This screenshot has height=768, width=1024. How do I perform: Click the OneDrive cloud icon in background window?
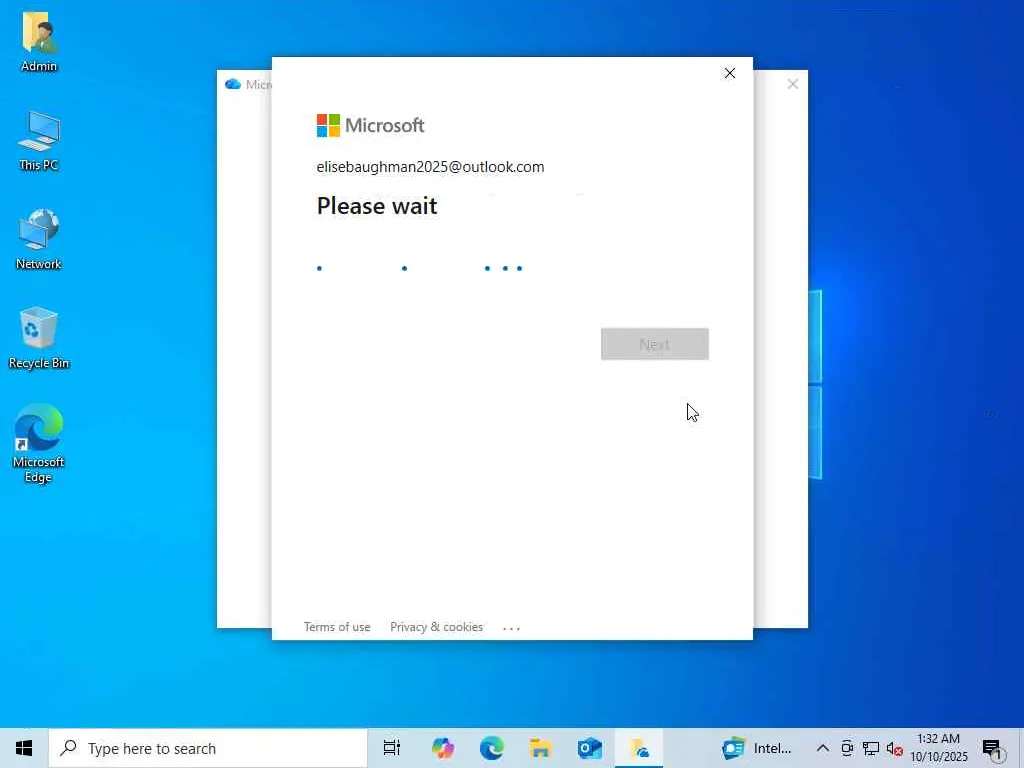point(232,84)
